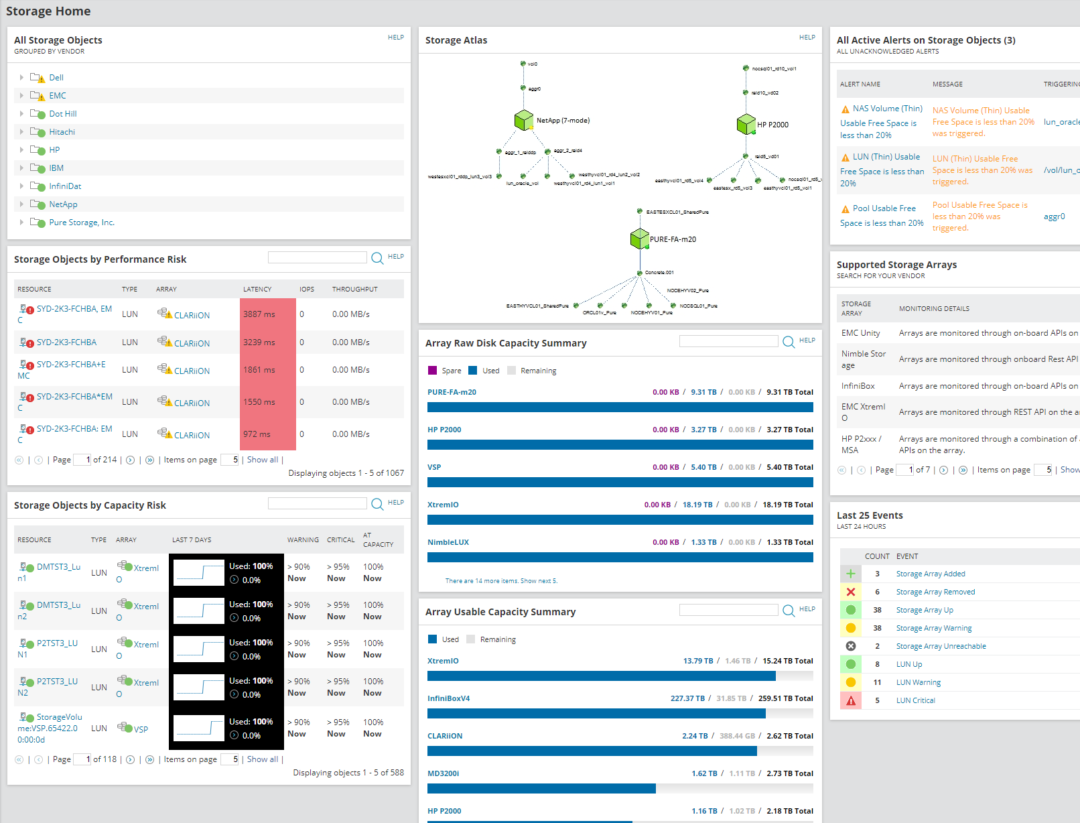Go to next page in Performance Risk pager
This screenshot has height=823, width=1080.
[x=130, y=460]
